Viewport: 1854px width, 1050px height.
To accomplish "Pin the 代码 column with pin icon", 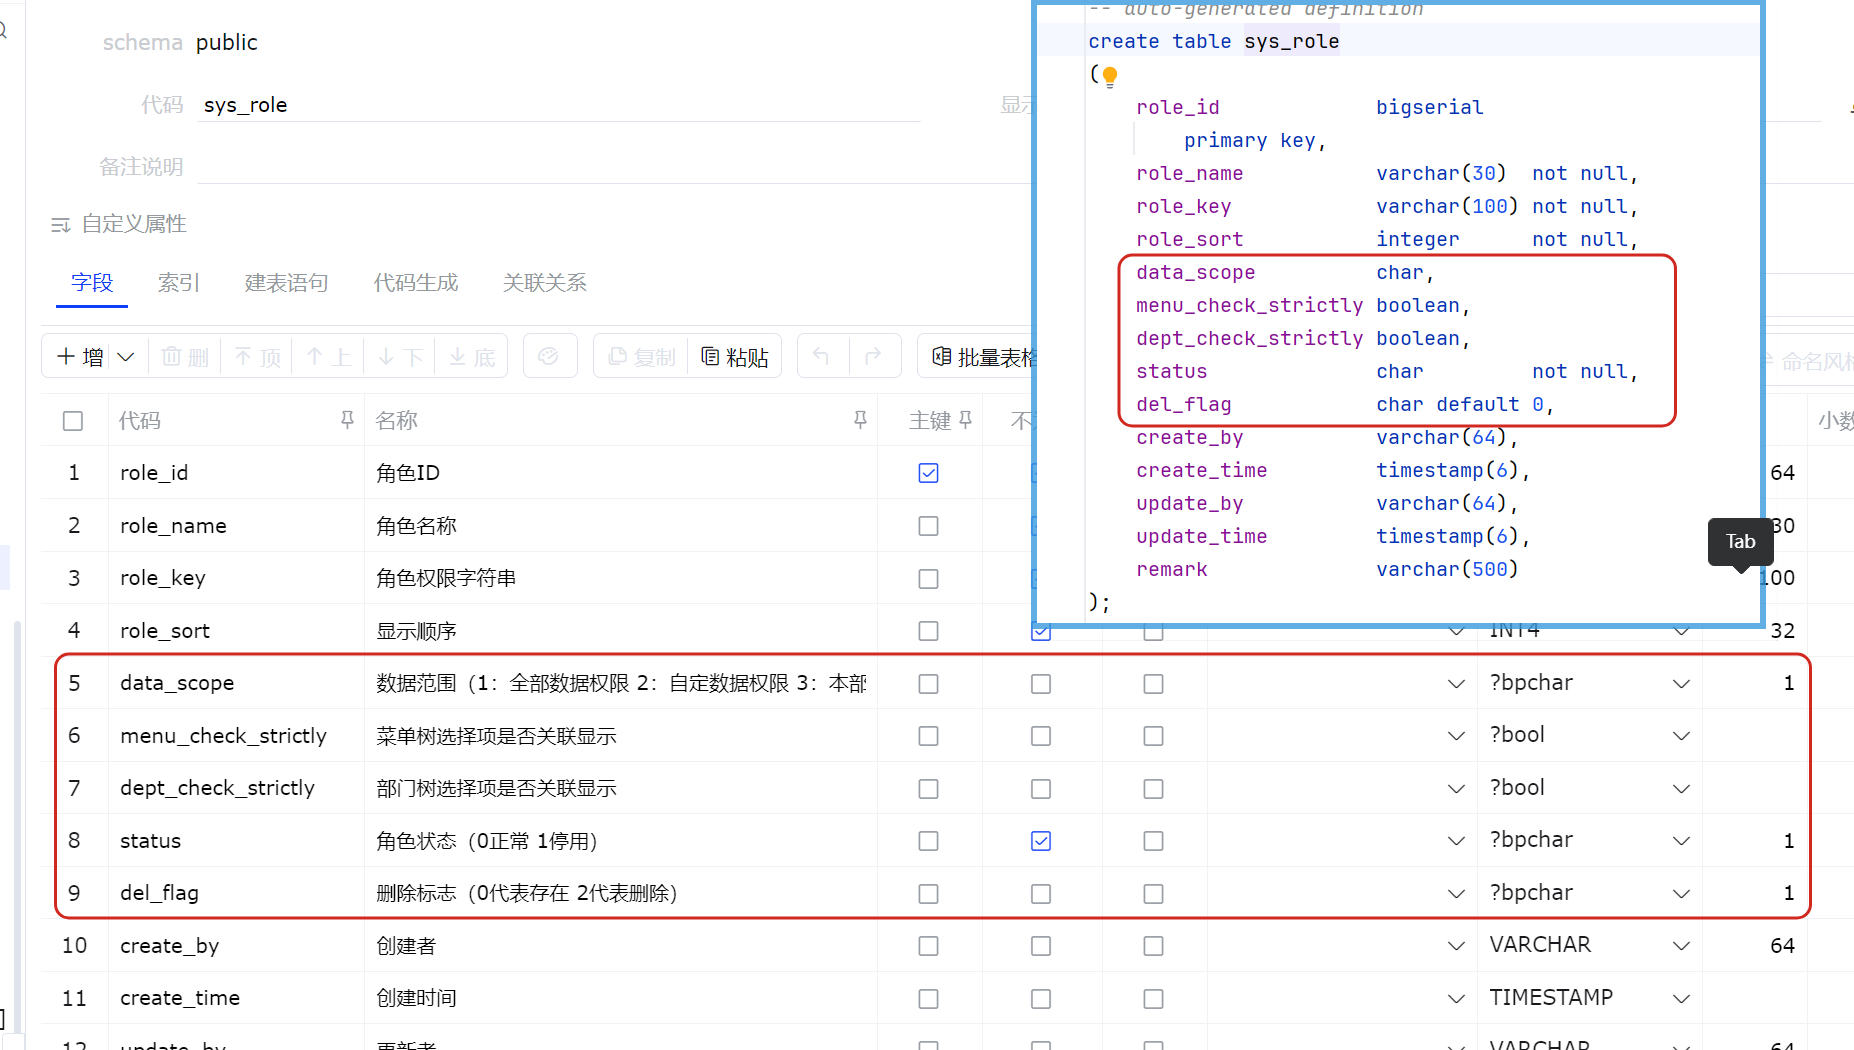I will (x=347, y=420).
